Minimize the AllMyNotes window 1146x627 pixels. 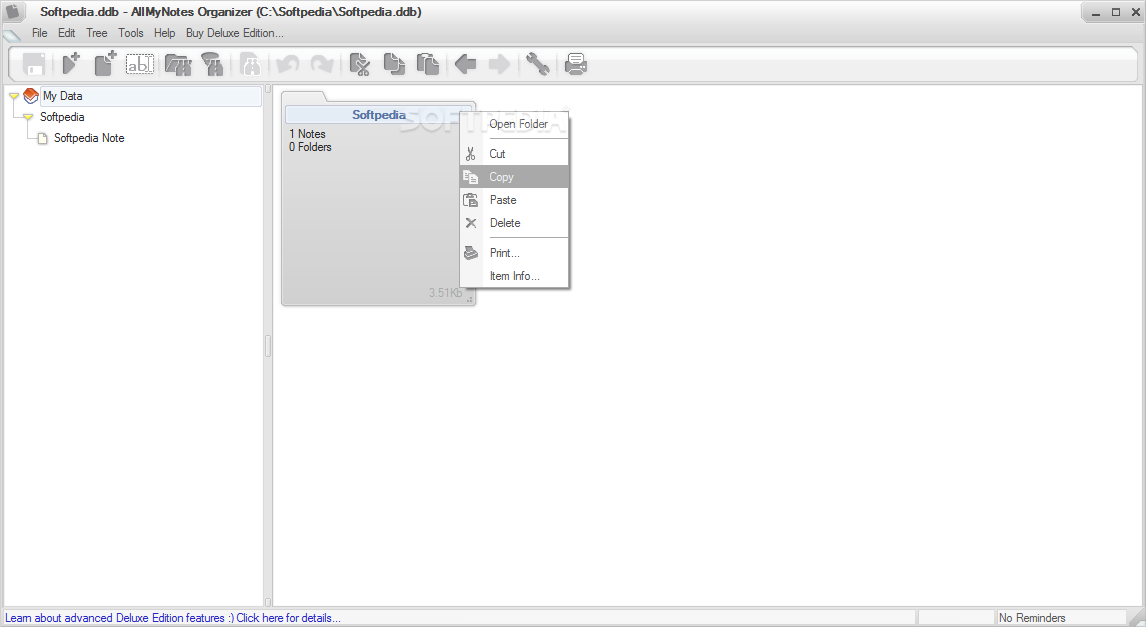[x=1096, y=12]
